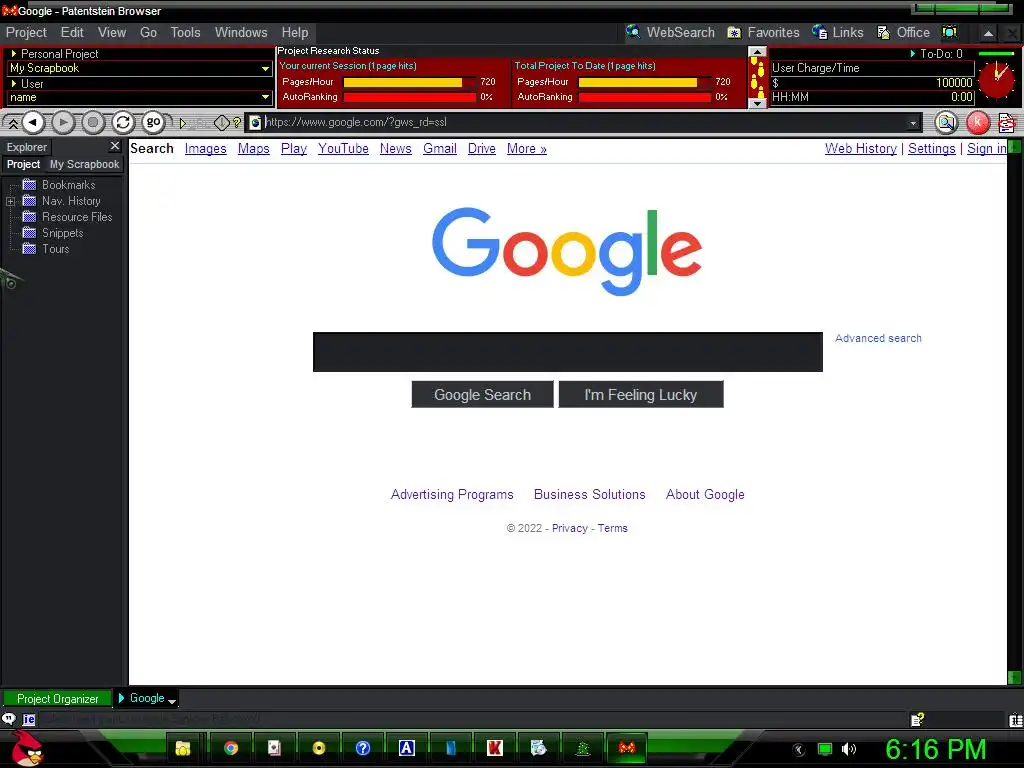Select the Snippets folder

(54, 233)
